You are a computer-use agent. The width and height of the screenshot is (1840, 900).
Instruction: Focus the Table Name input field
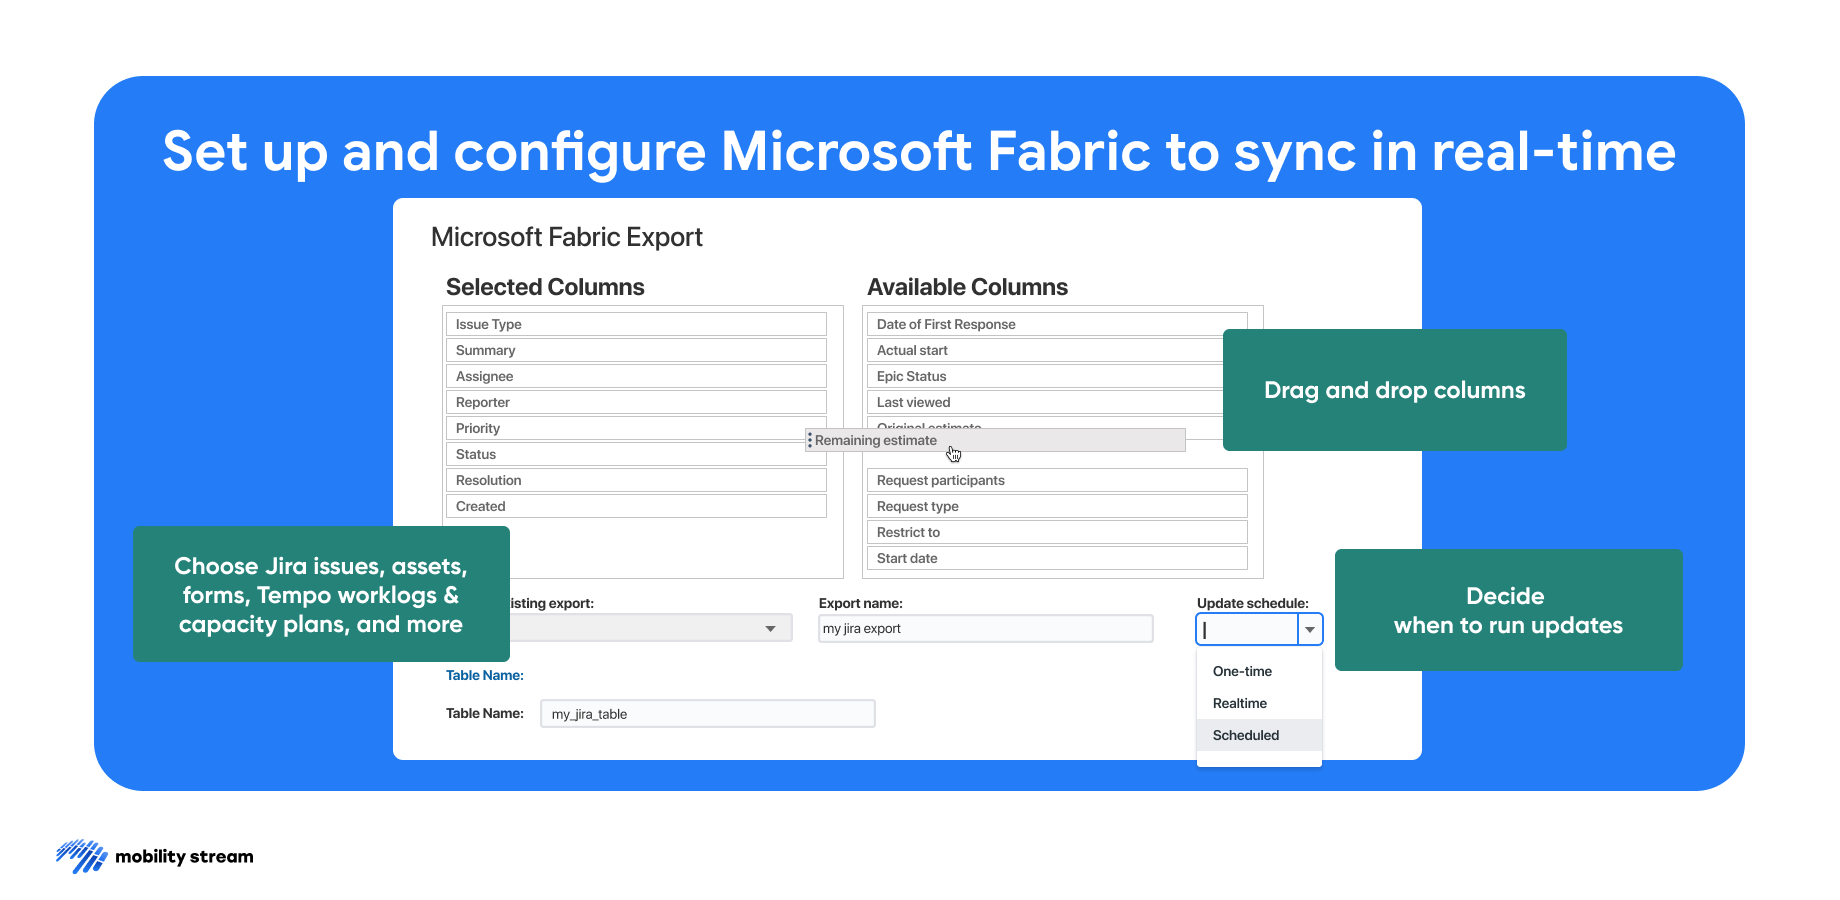[708, 713]
